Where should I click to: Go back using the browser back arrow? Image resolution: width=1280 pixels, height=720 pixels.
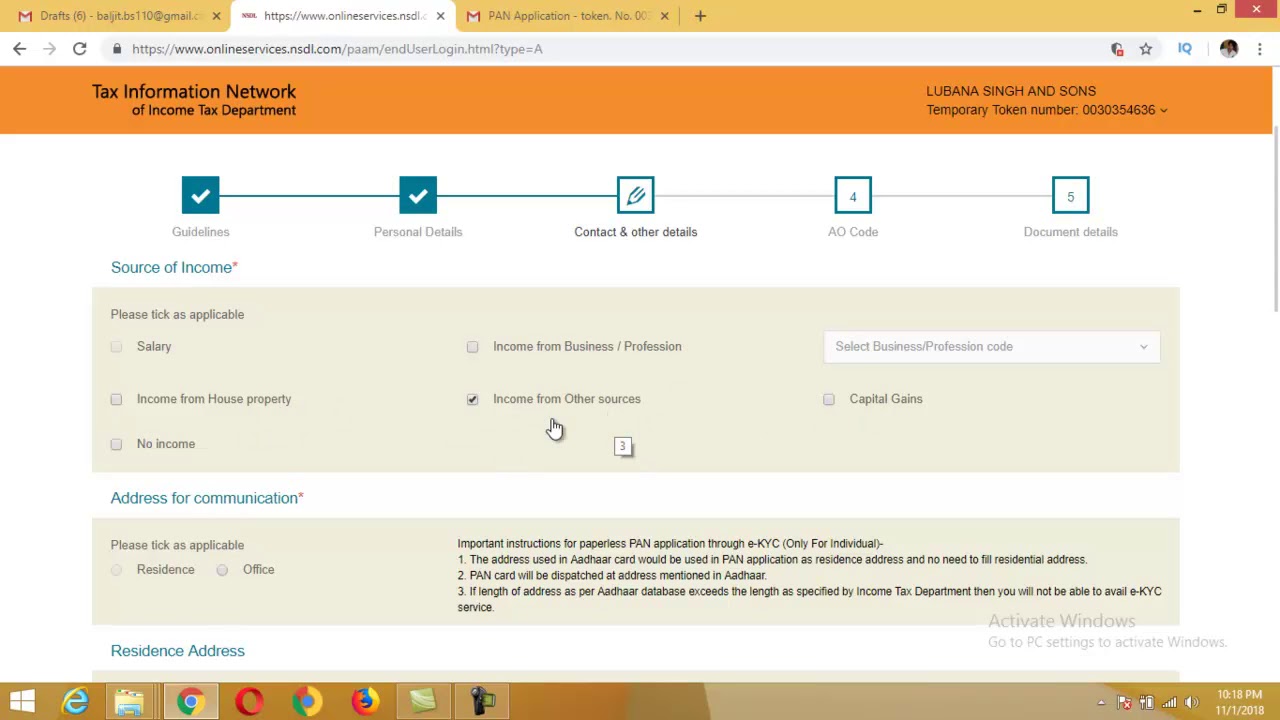[19, 49]
